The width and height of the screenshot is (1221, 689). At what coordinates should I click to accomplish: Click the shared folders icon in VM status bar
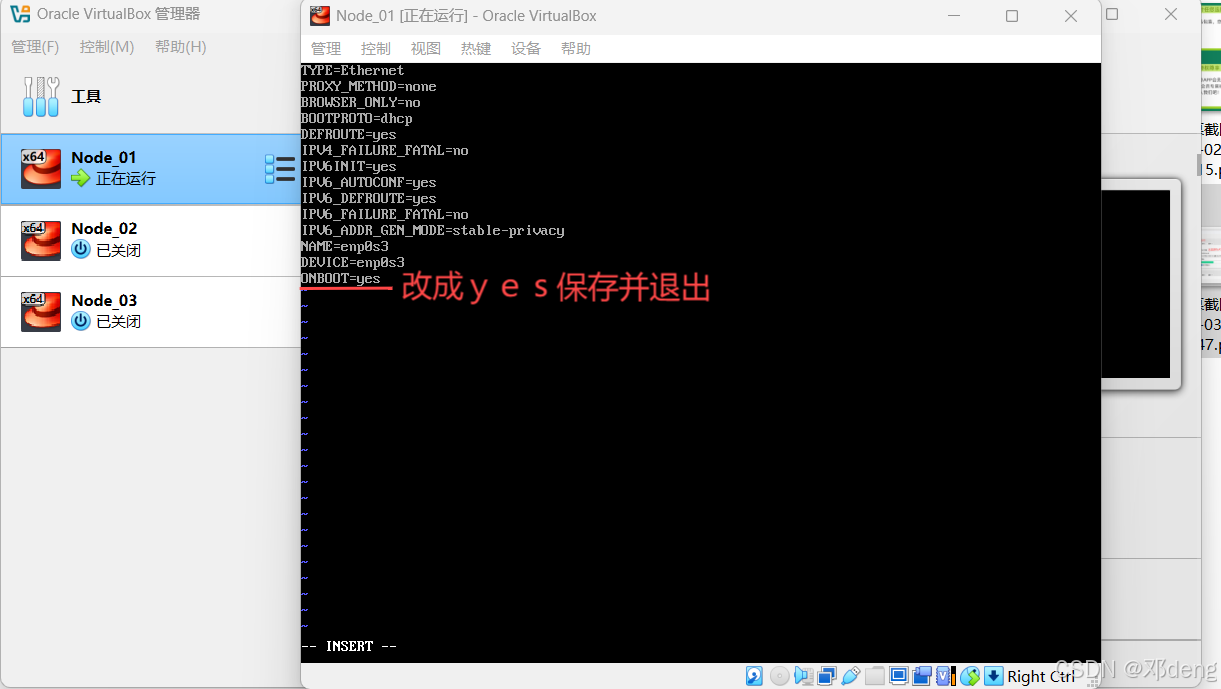(x=875, y=676)
